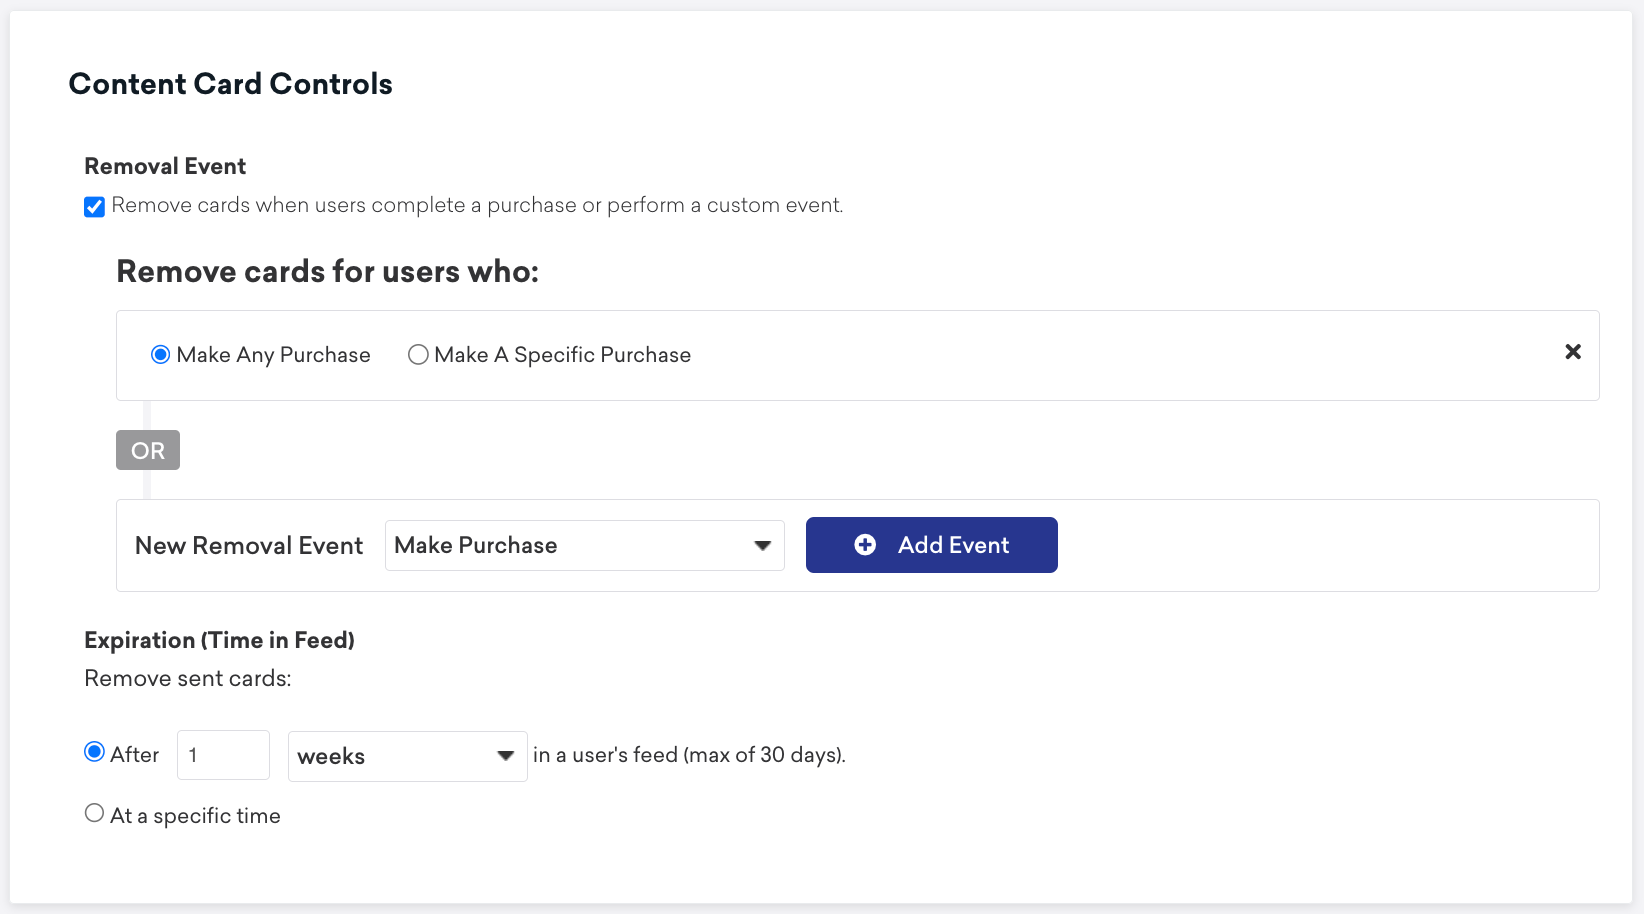Click the Make Purchase dropdown arrow
Image resolution: width=1644 pixels, height=914 pixels.
coord(762,546)
